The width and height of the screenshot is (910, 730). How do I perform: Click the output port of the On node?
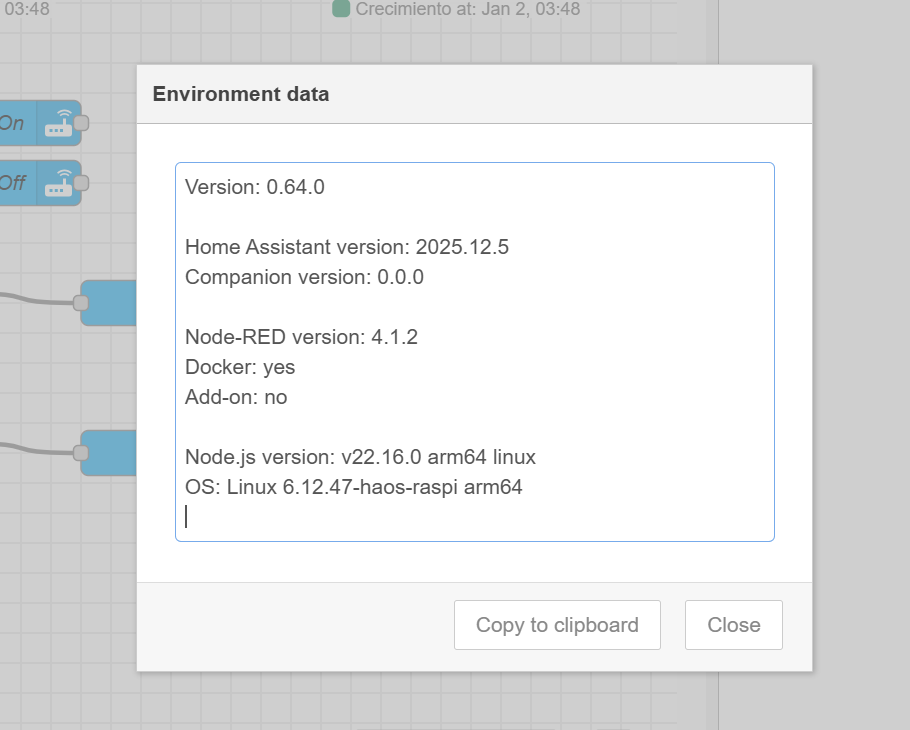[82, 123]
